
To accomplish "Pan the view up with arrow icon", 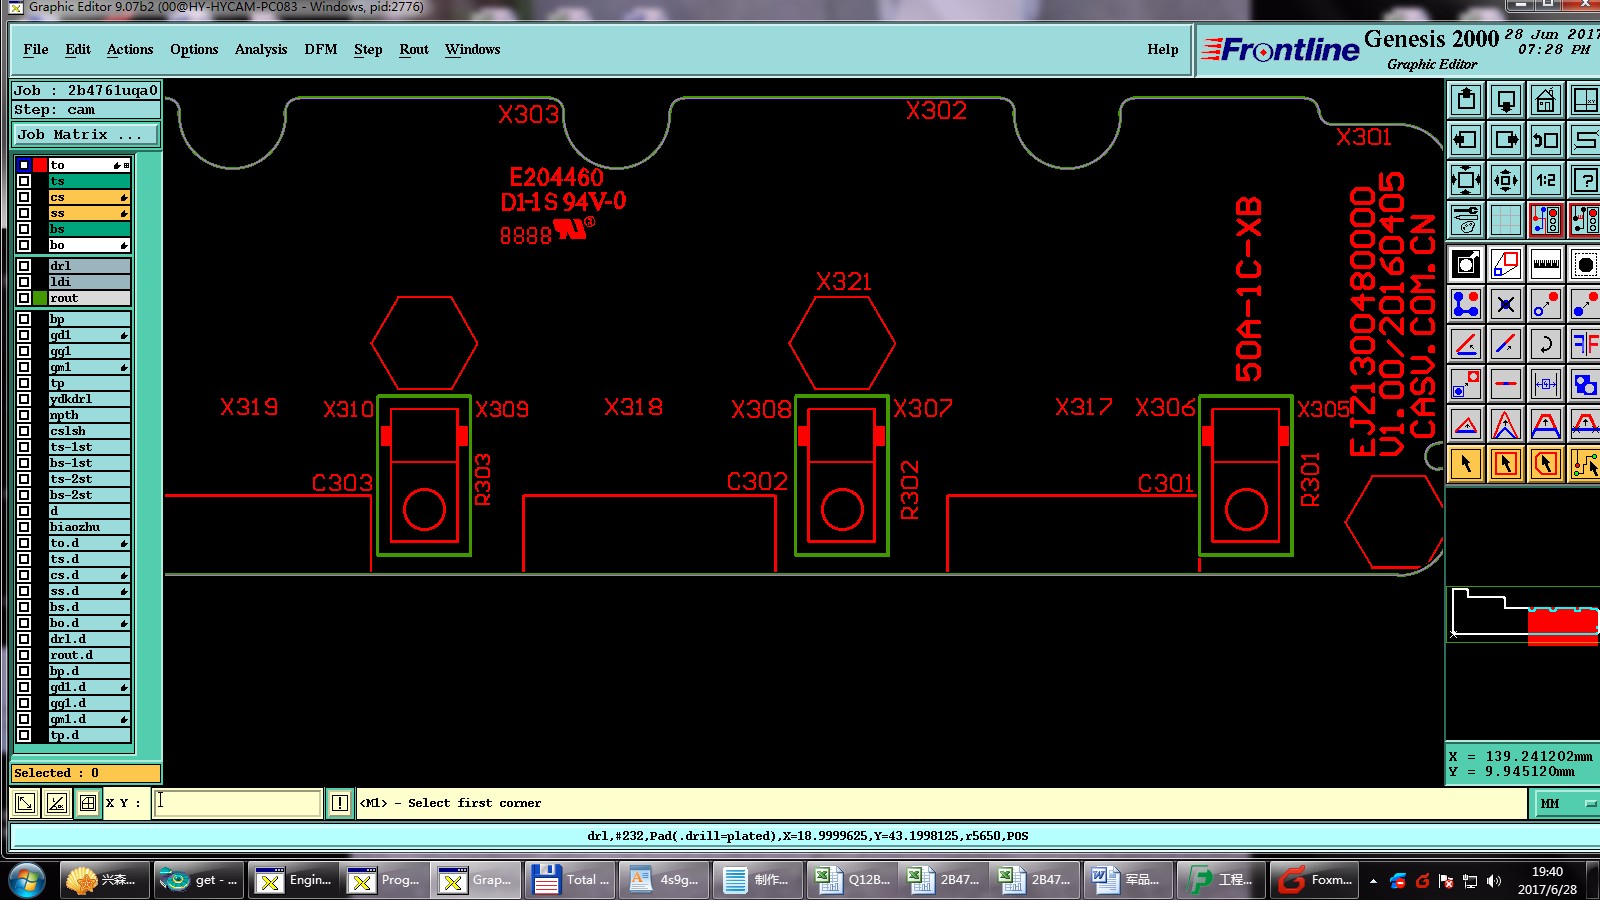I will pyautogui.click(x=1466, y=100).
